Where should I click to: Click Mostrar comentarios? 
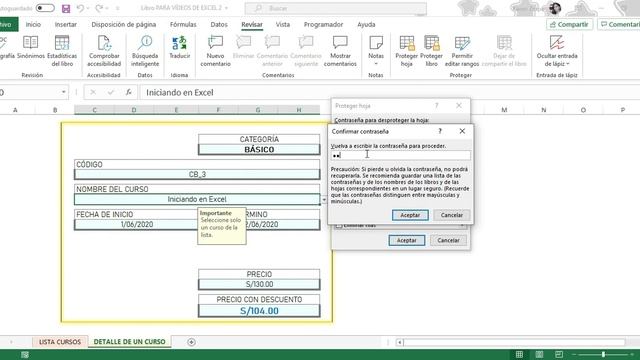coord(340,51)
